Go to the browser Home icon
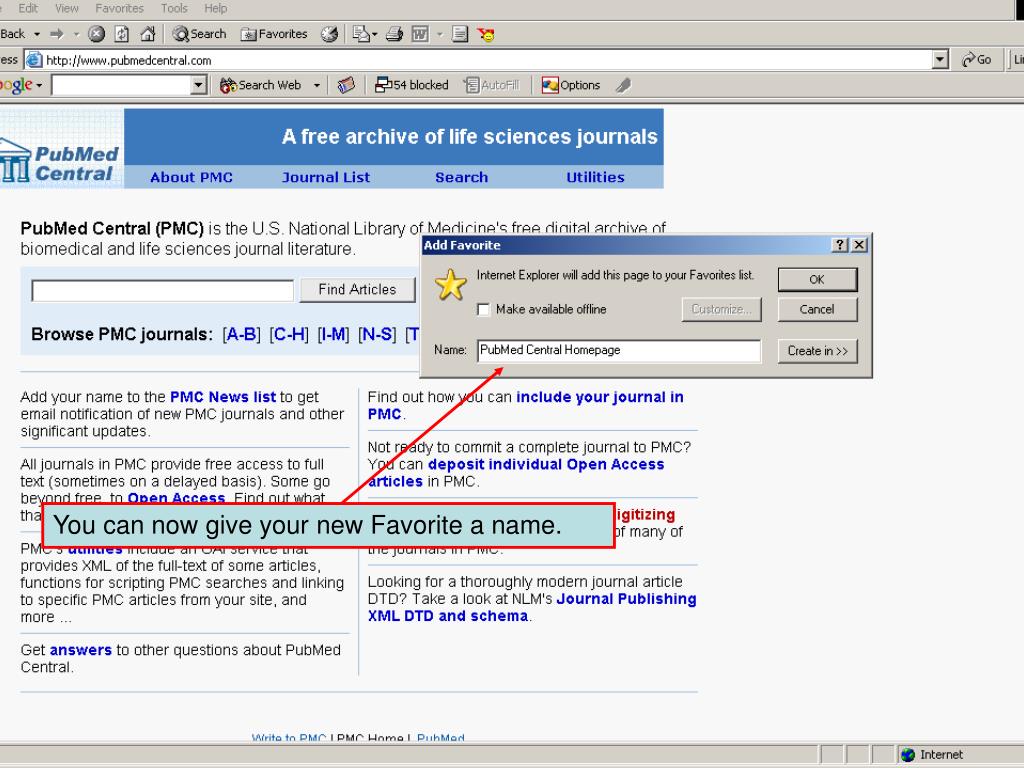Image resolution: width=1024 pixels, height=768 pixels. coord(148,34)
